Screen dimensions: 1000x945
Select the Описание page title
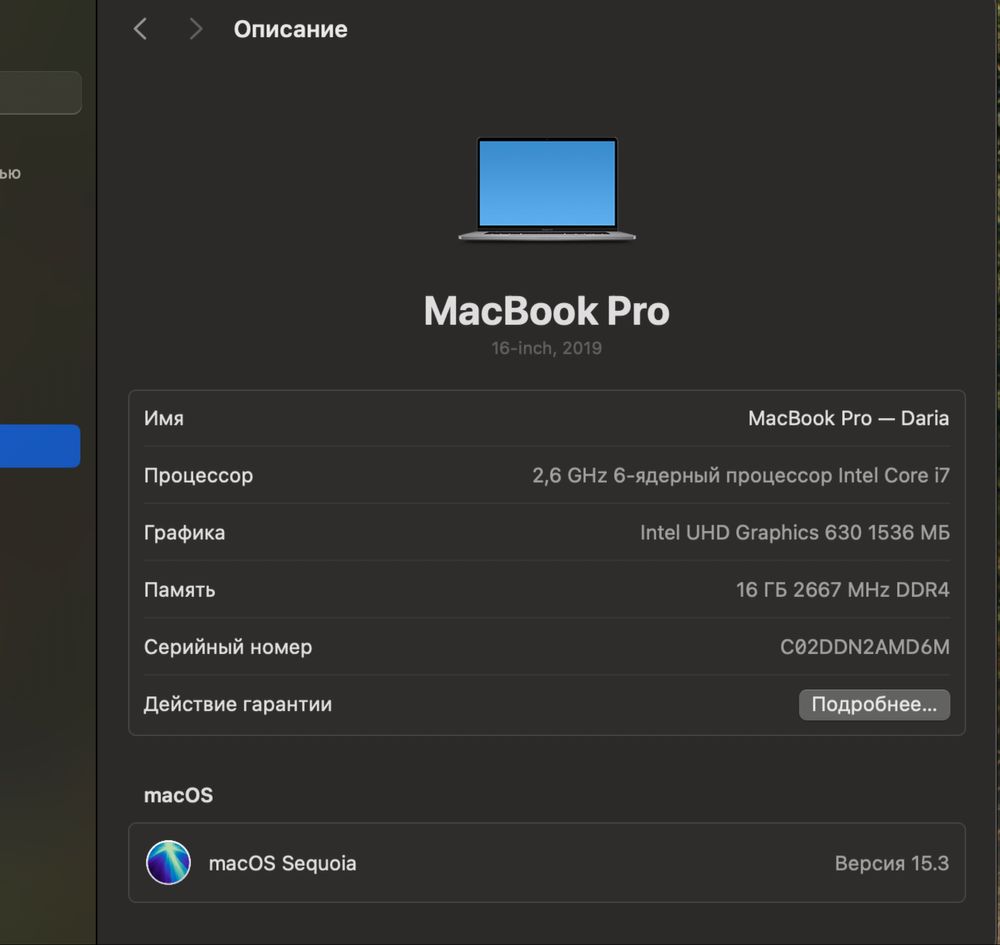click(x=290, y=29)
